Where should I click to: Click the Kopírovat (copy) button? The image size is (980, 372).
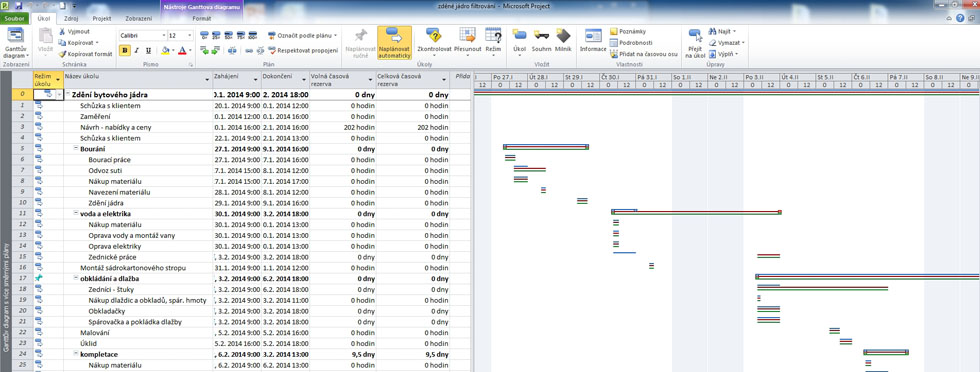click(79, 43)
